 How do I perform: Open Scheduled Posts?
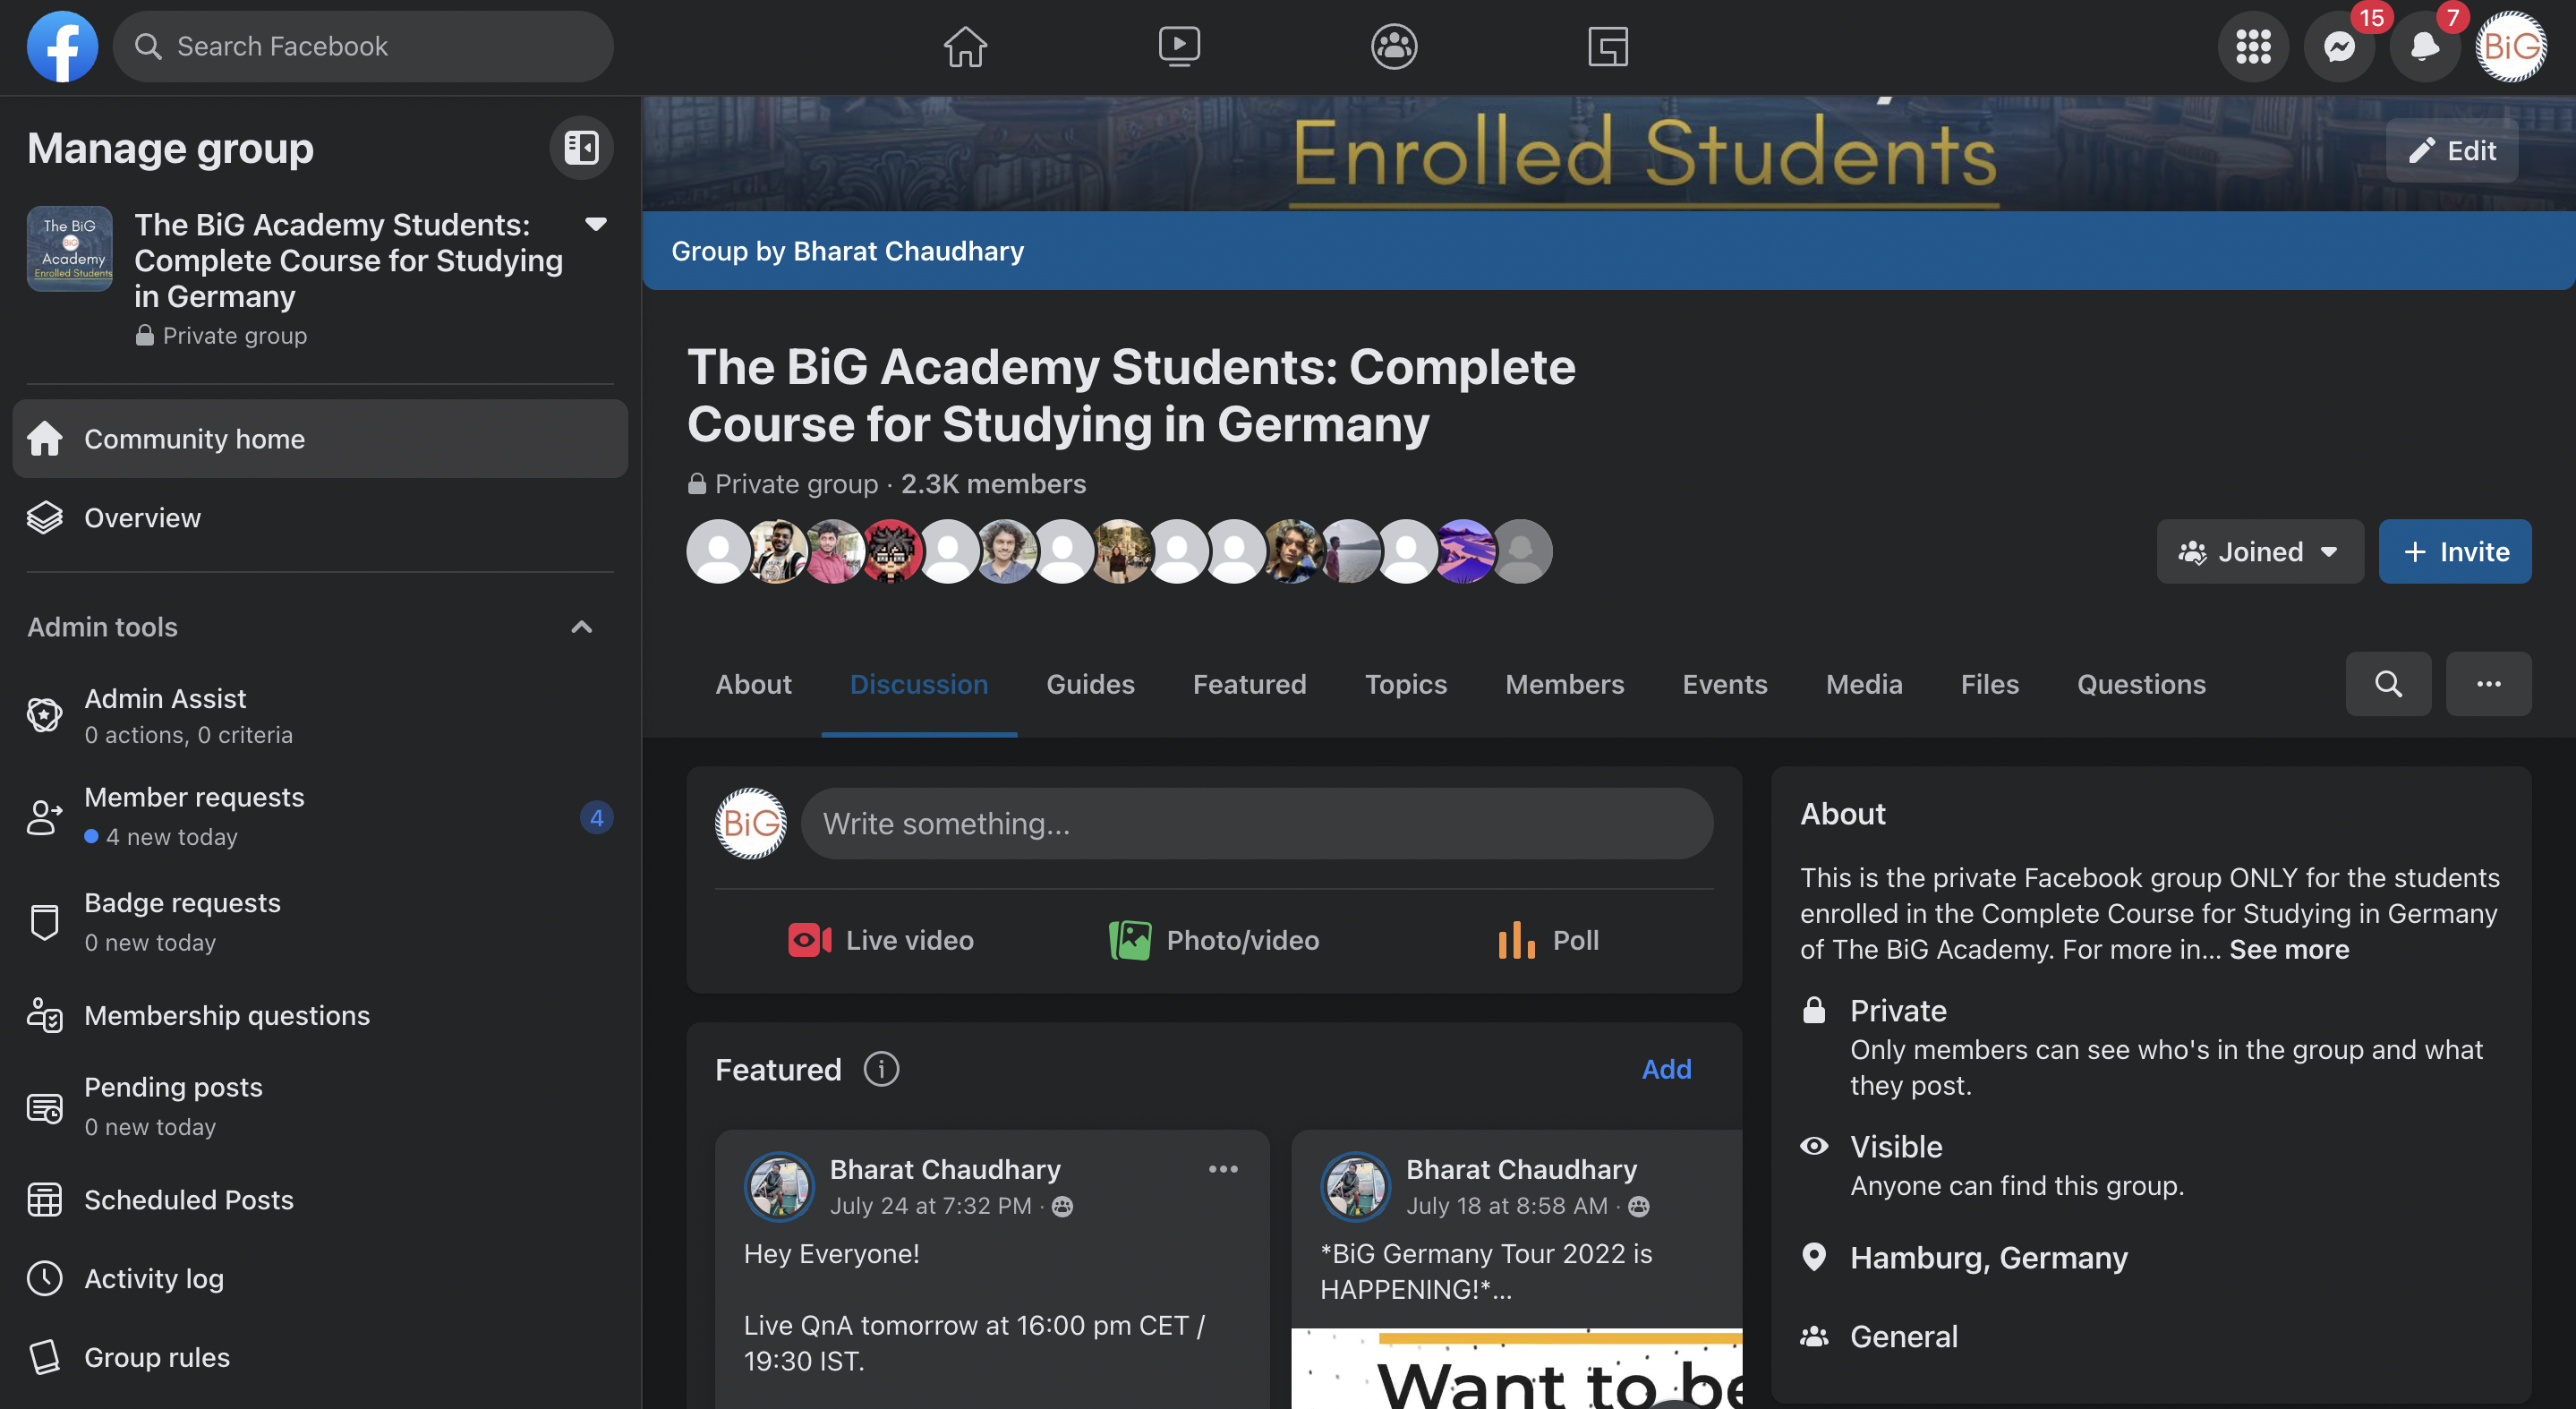pos(320,1199)
